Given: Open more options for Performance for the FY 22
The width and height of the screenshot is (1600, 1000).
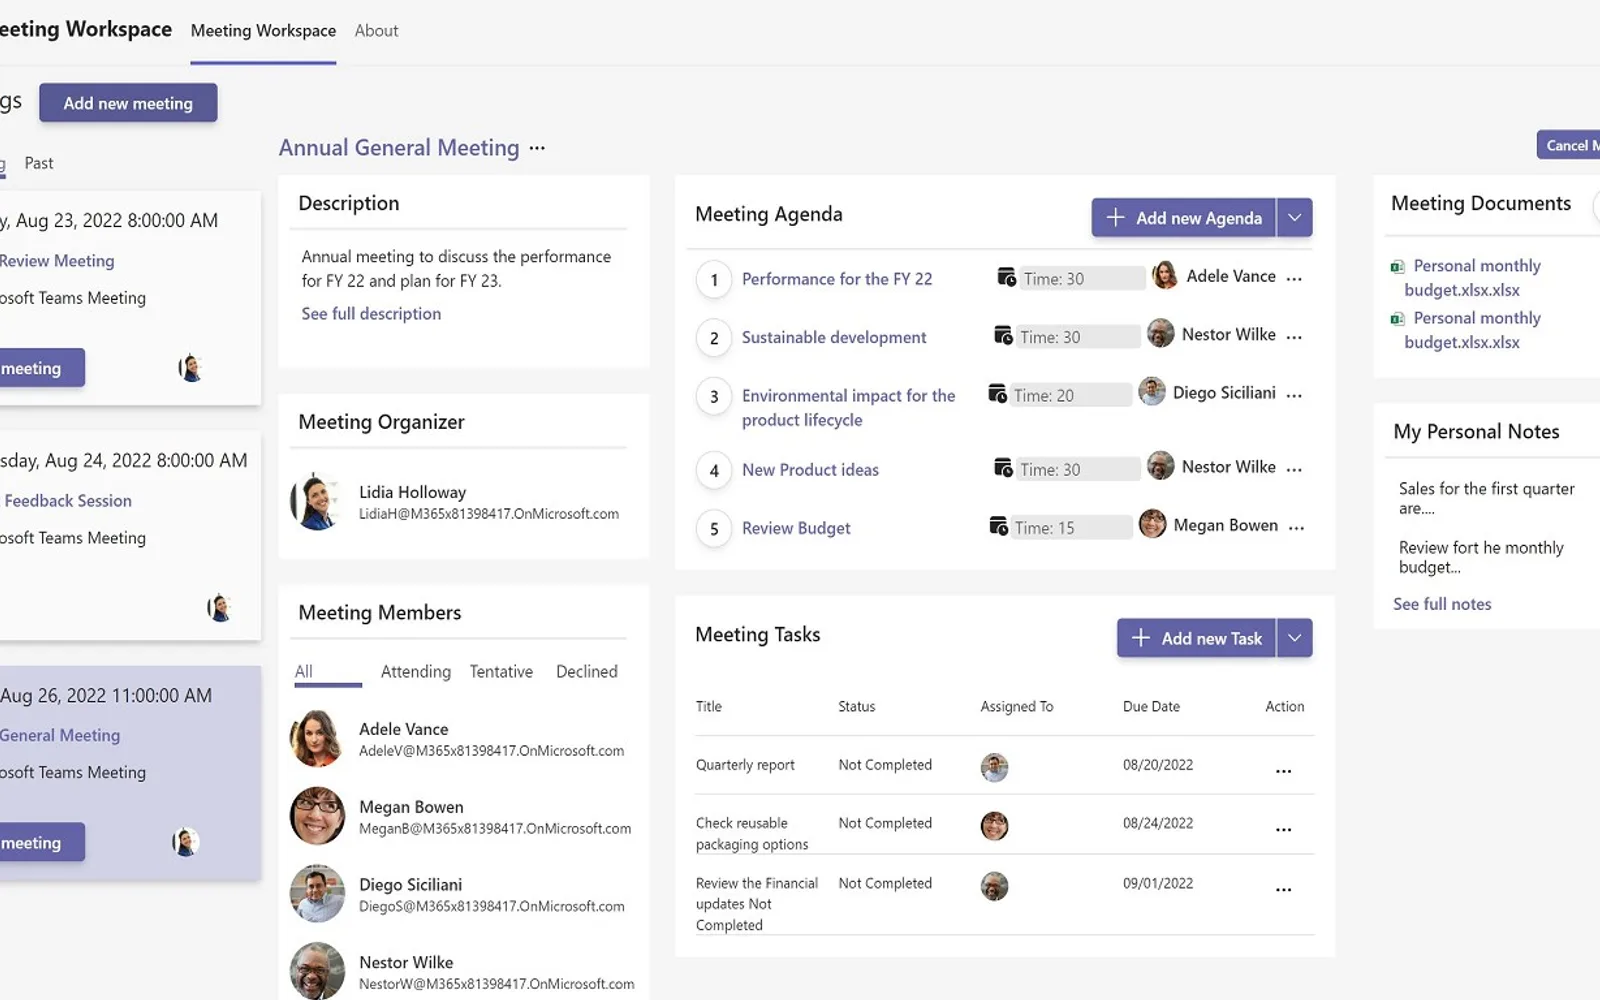Looking at the screenshot, I should (1294, 279).
